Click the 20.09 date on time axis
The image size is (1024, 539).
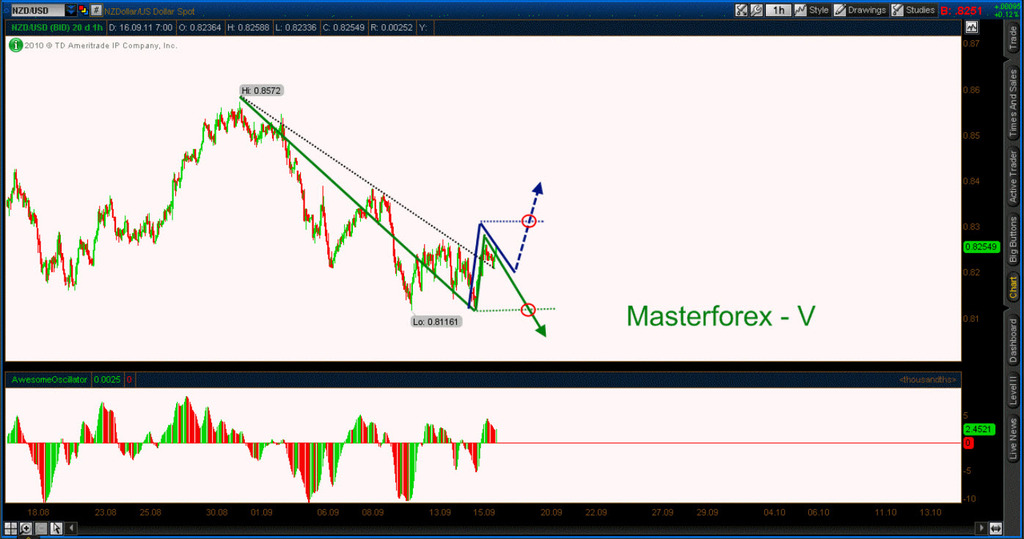click(551, 512)
